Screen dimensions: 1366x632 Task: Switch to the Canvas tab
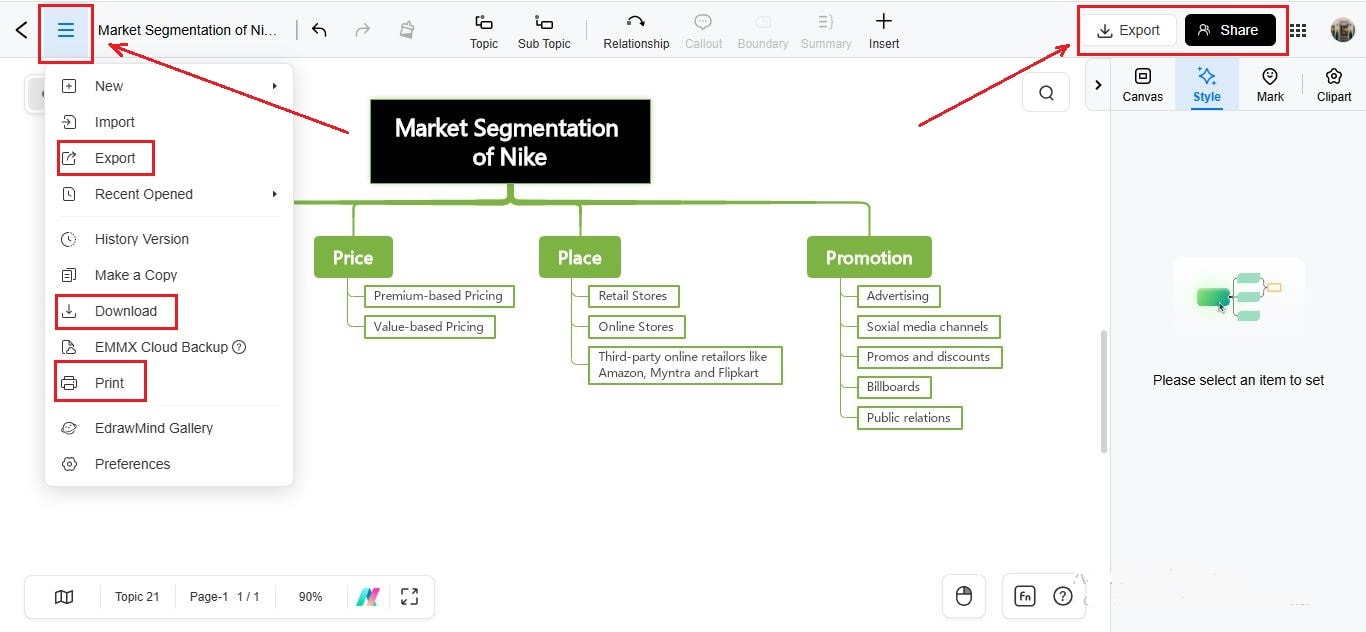[1143, 85]
